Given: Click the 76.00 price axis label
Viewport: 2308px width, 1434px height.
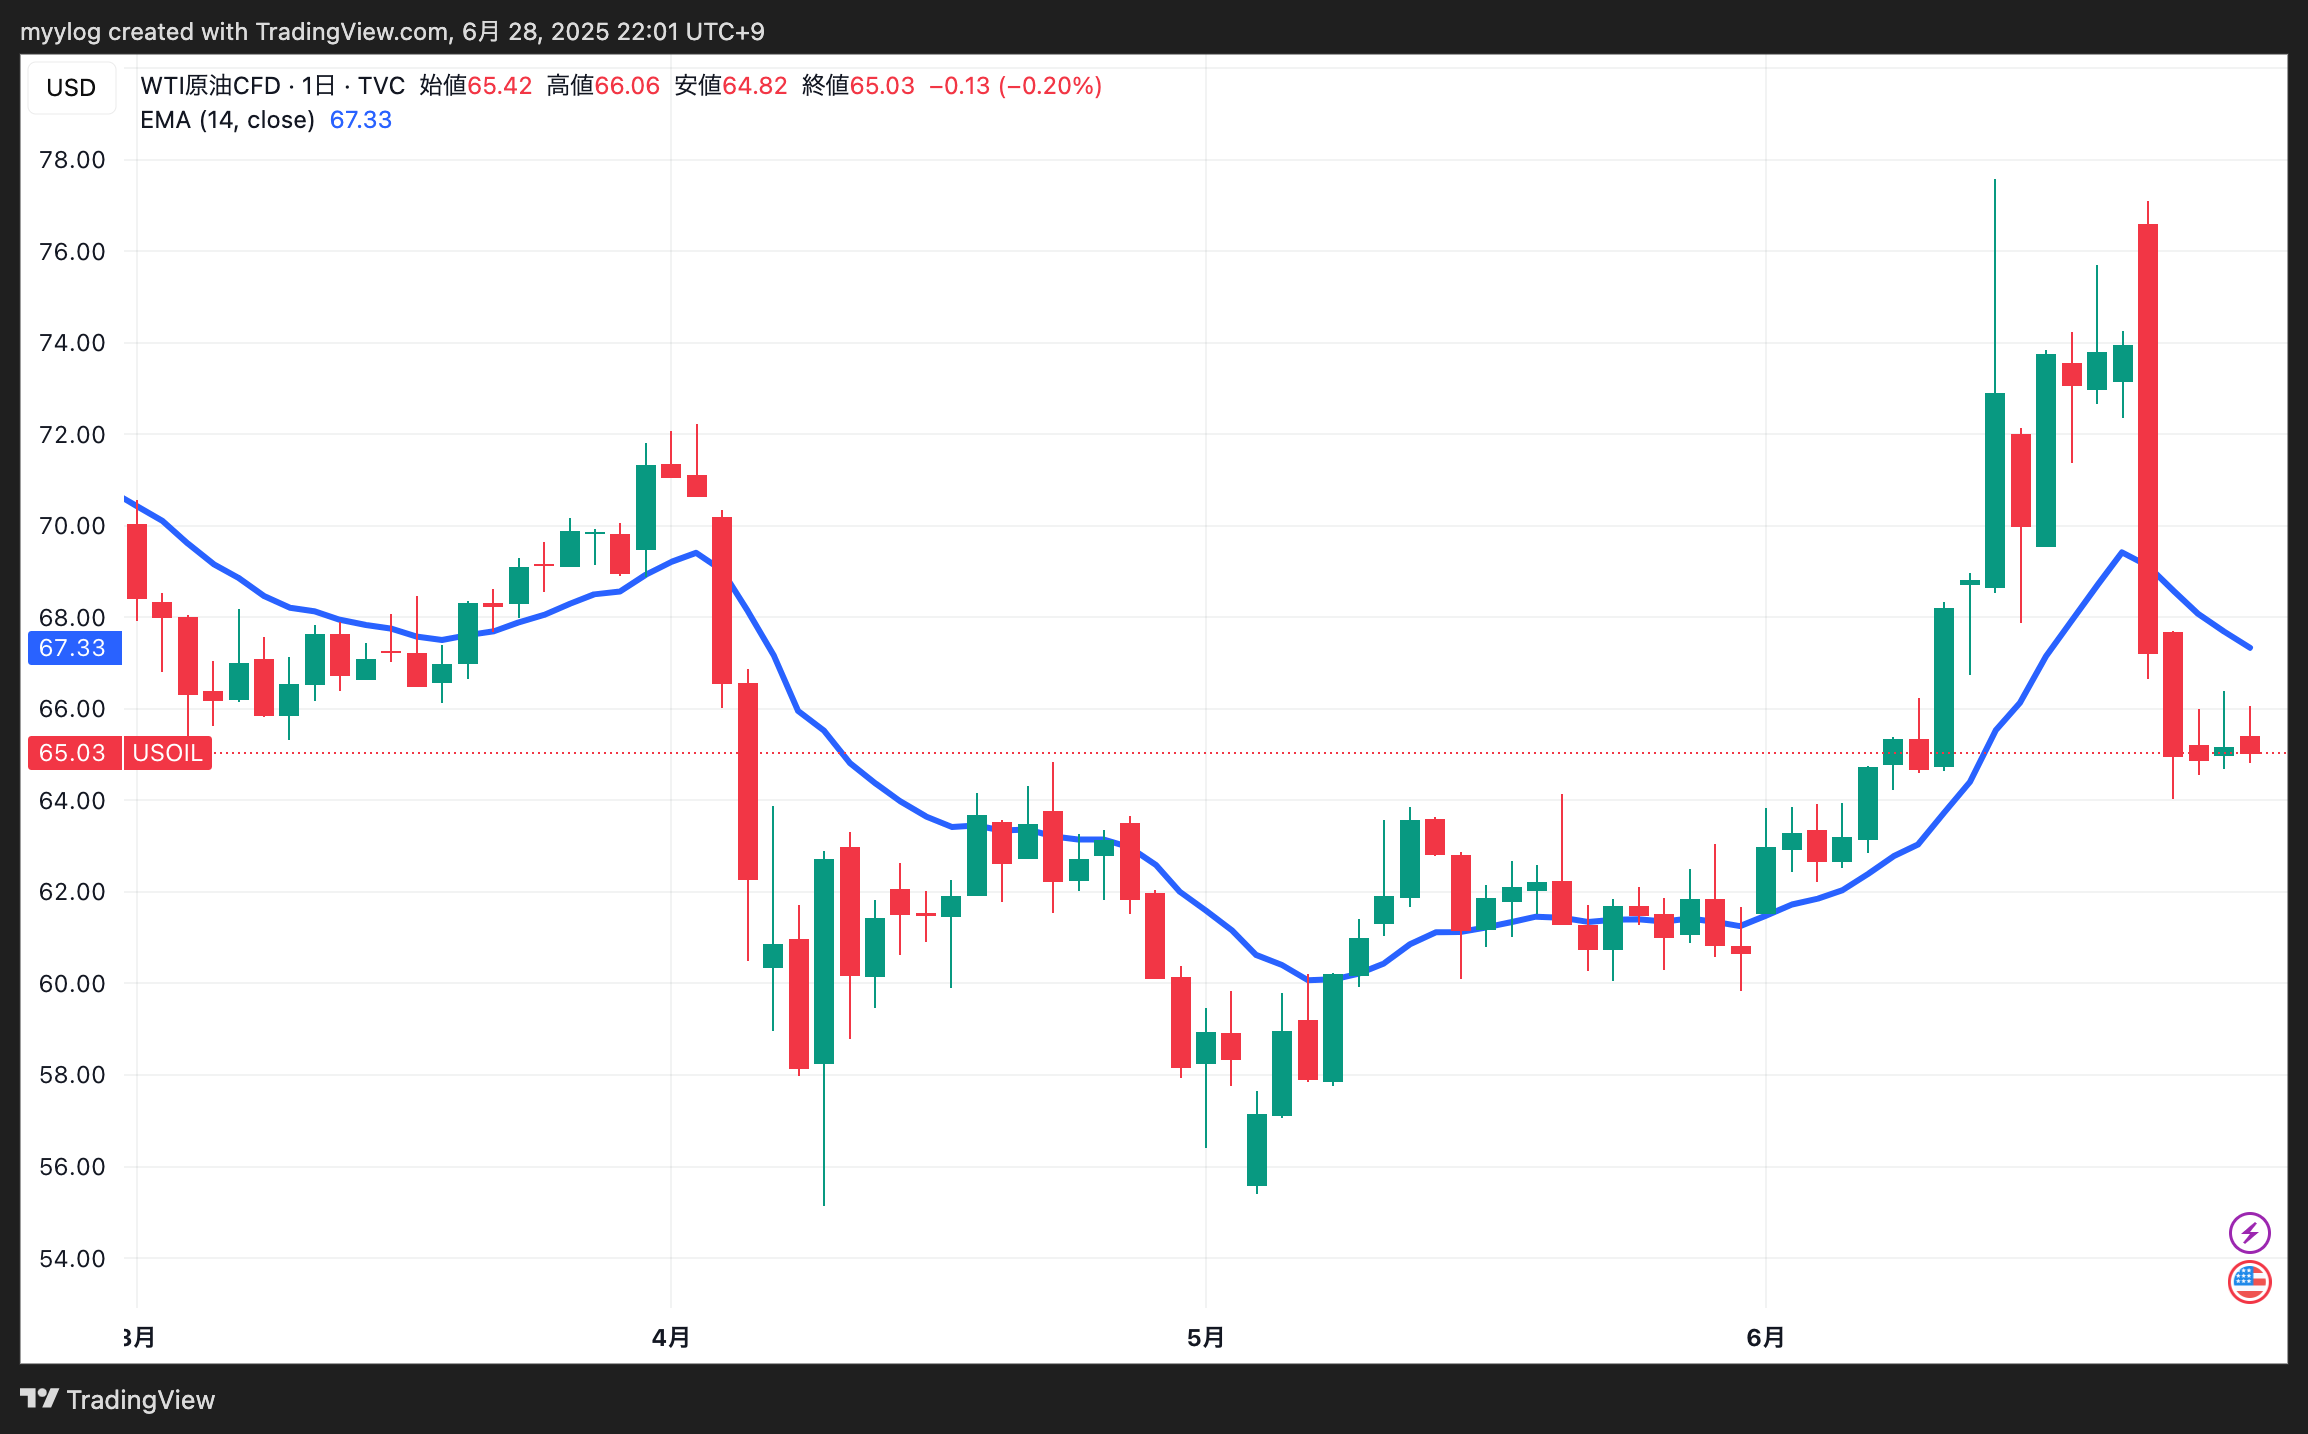Looking at the screenshot, I should click(x=72, y=252).
